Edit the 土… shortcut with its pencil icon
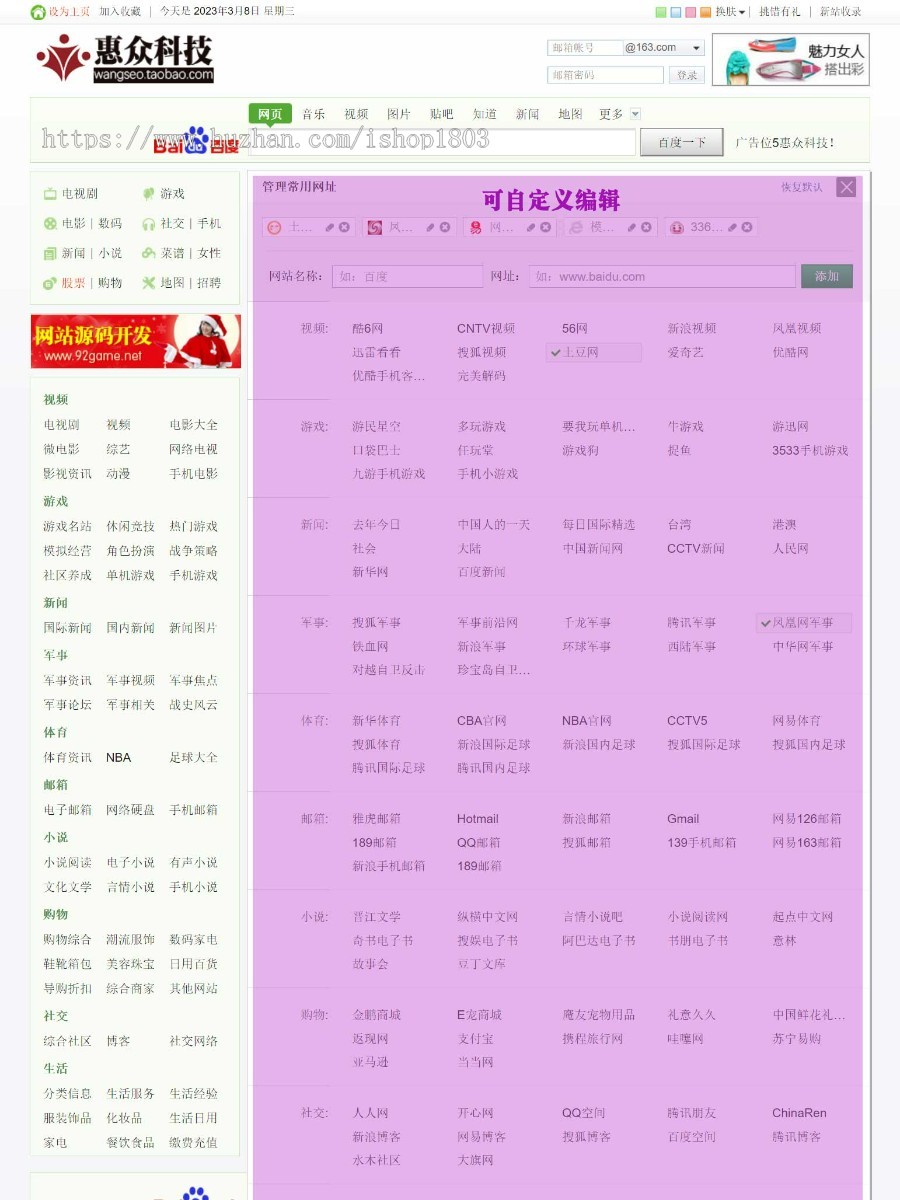 click(x=330, y=227)
